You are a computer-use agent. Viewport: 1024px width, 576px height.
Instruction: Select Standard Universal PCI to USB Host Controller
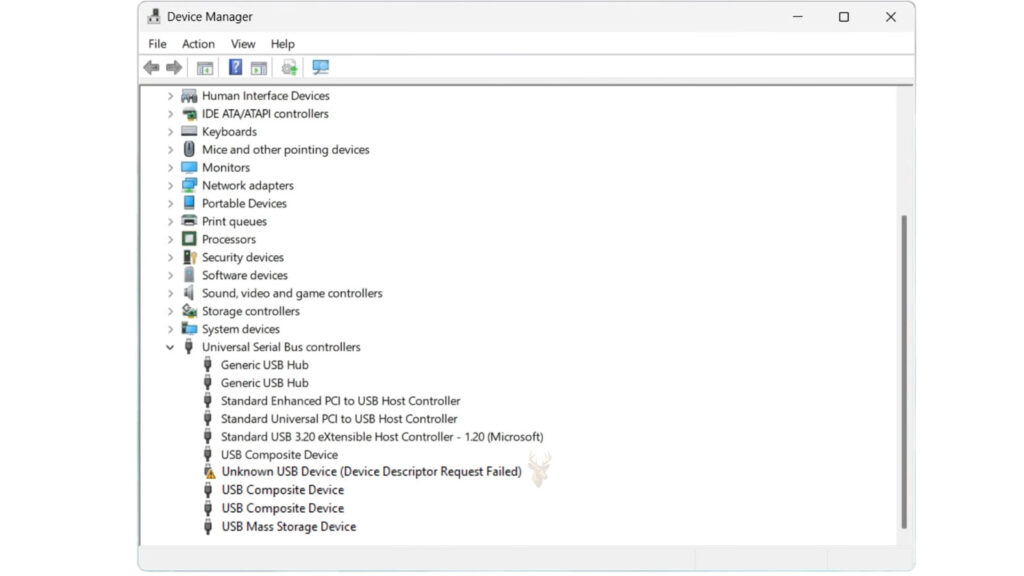[x=339, y=419]
